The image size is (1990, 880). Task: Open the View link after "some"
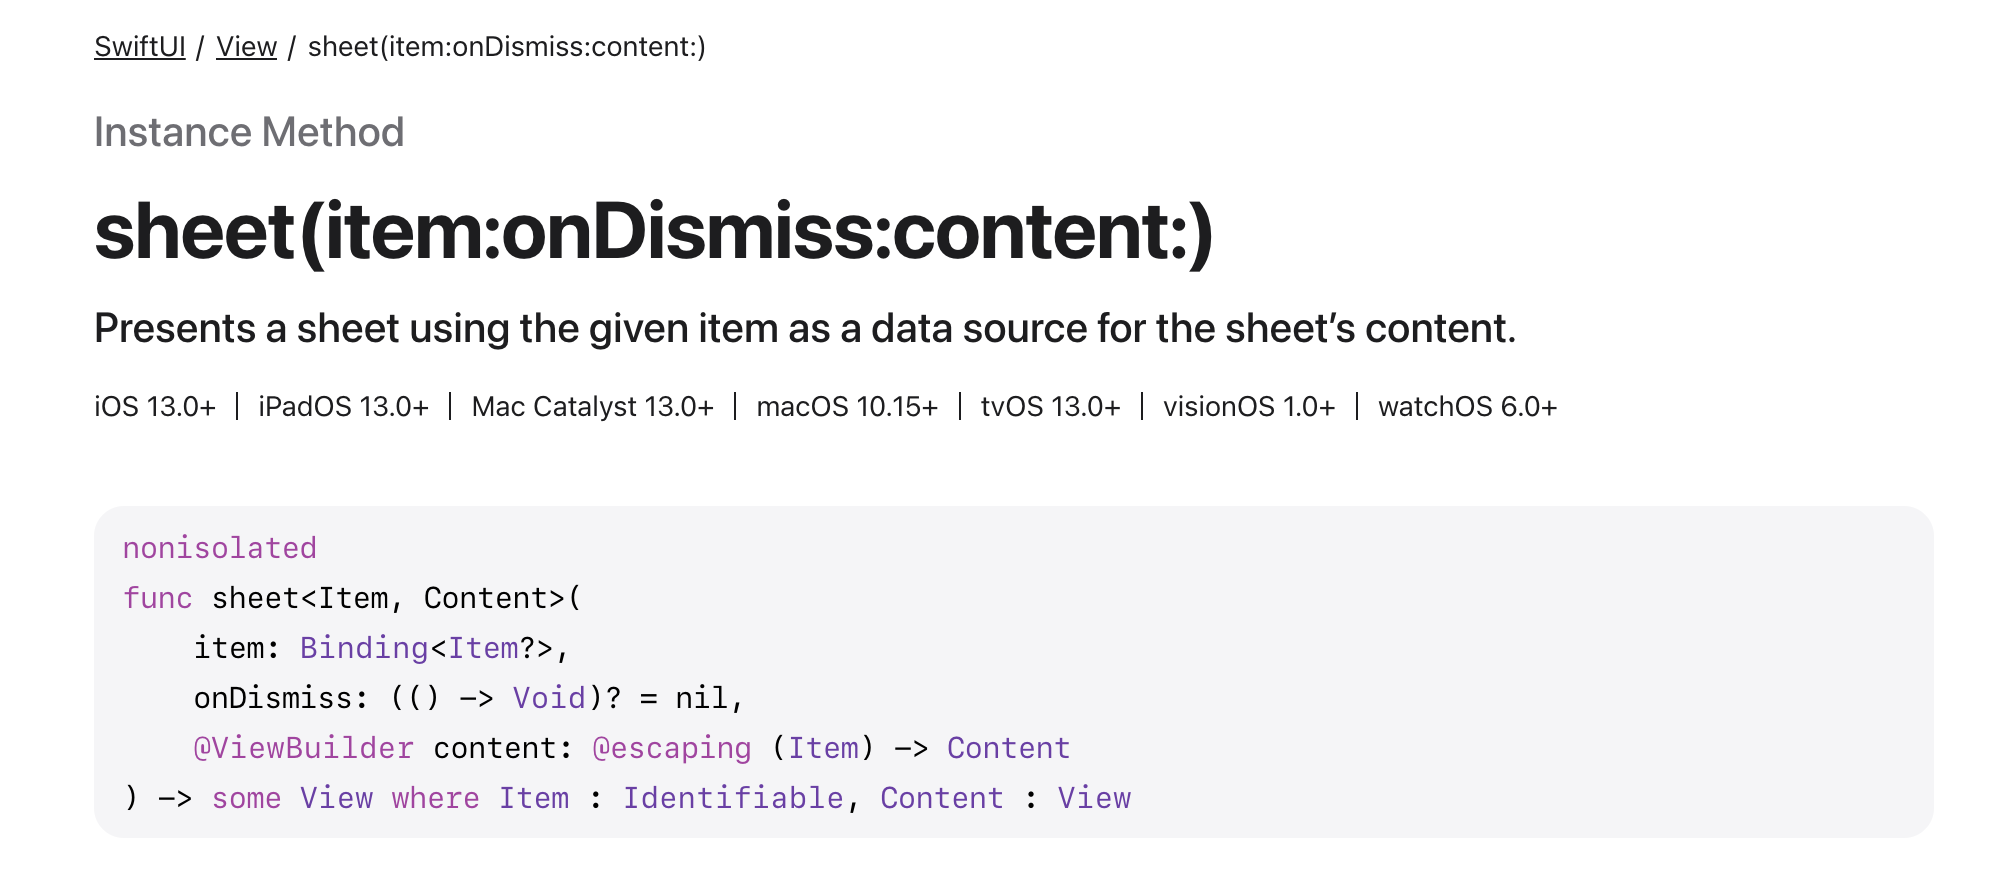(x=336, y=798)
